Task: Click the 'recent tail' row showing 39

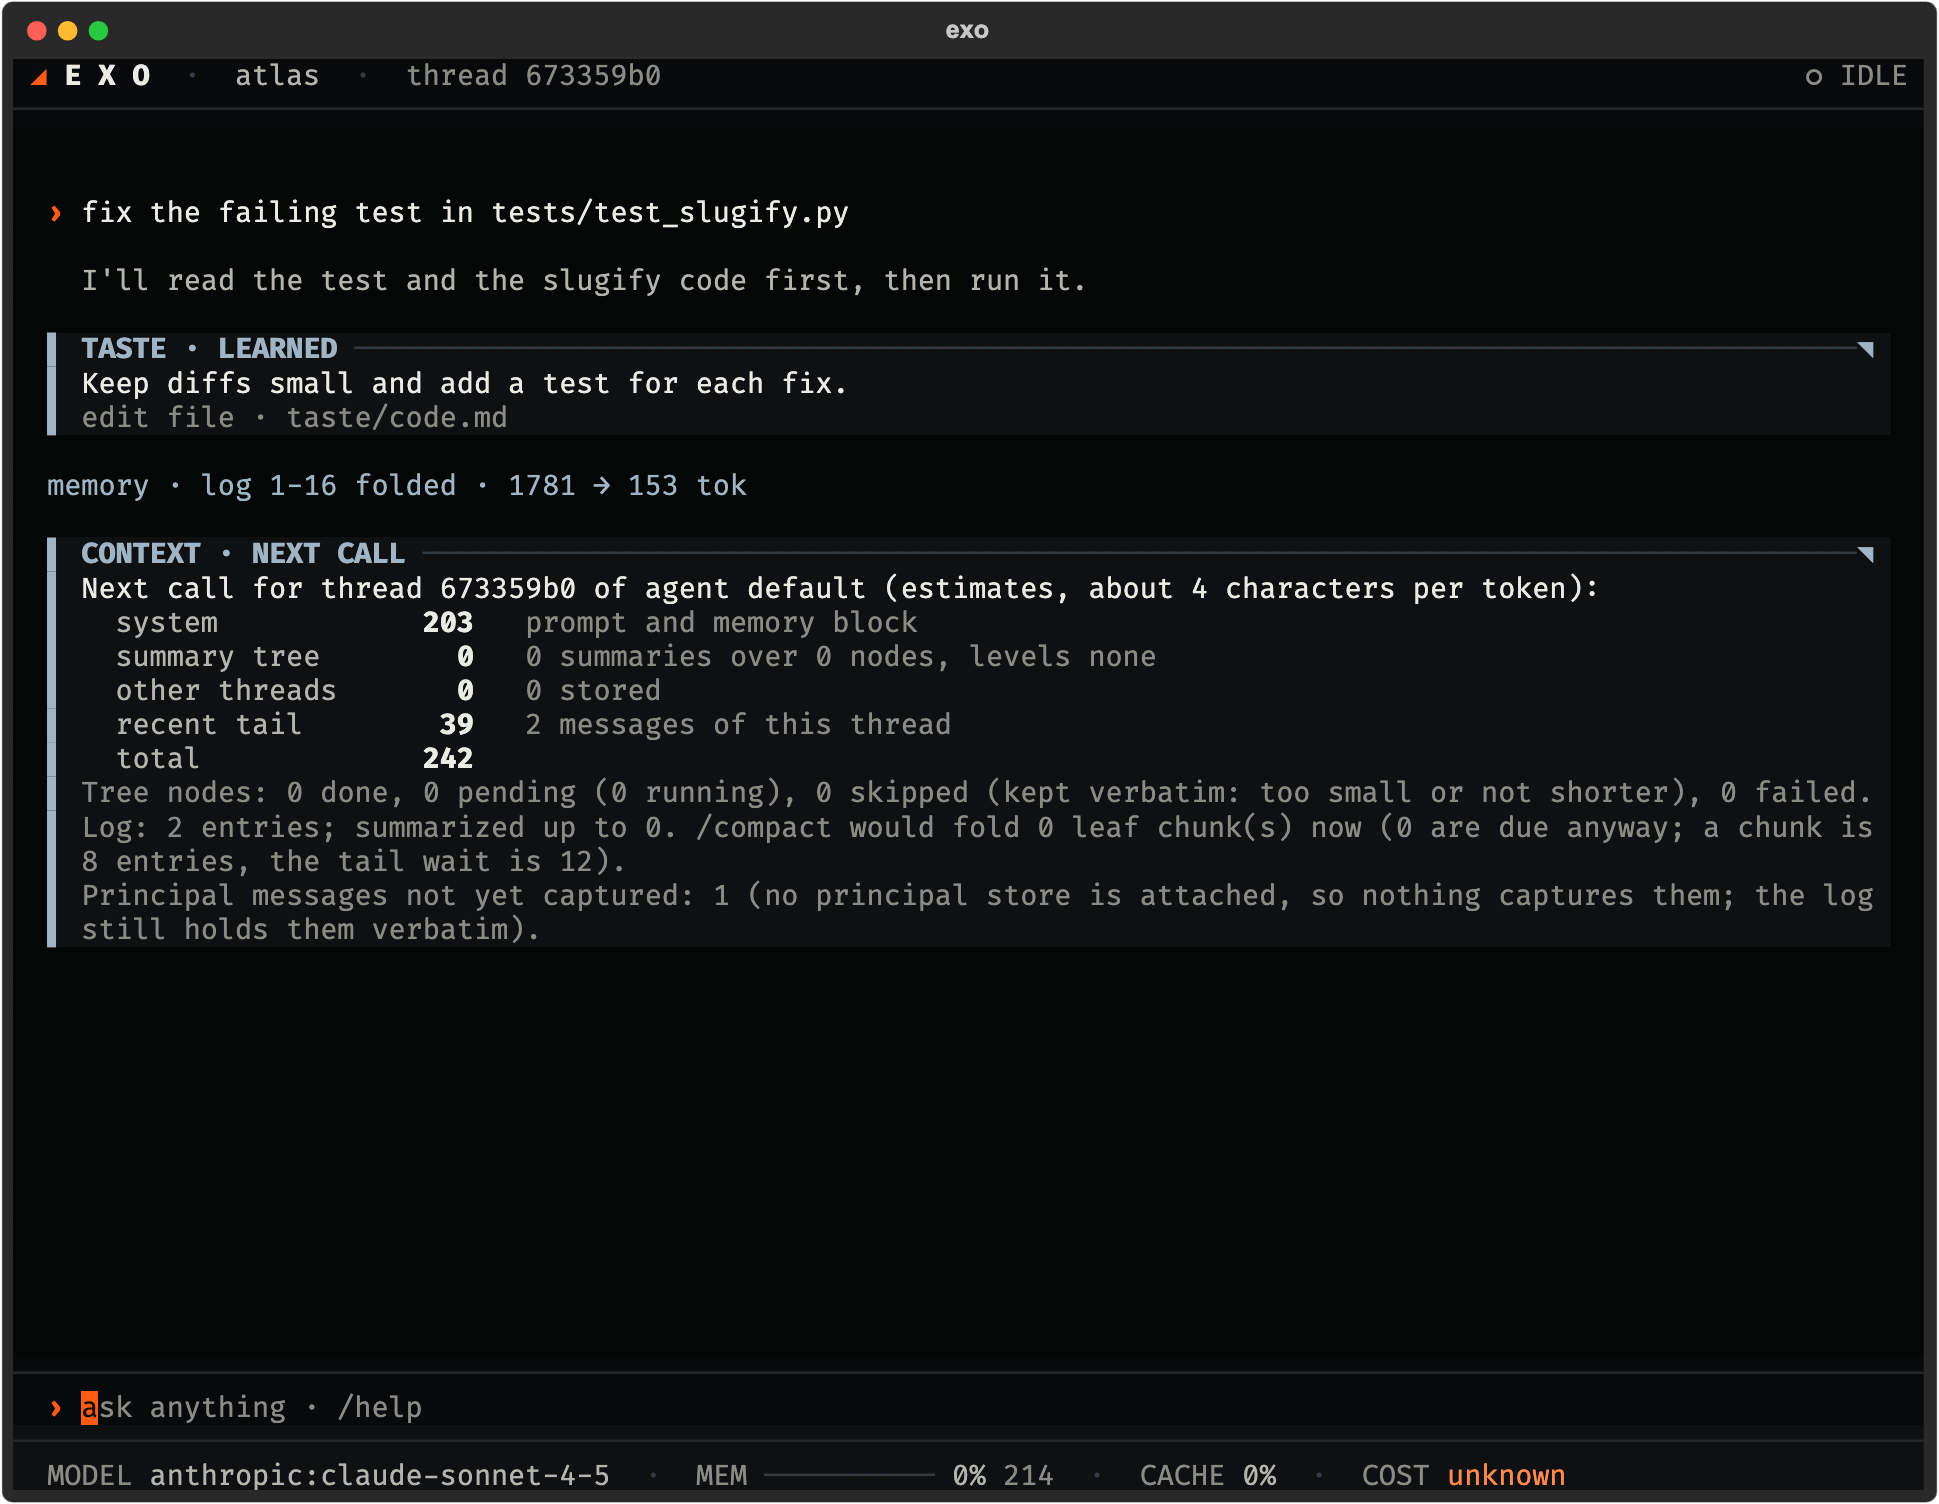Action: coord(533,725)
